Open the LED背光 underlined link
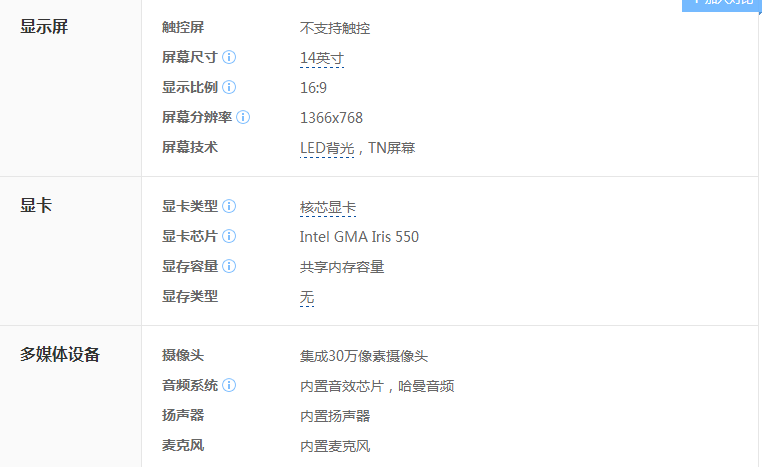The width and height of the screenshot is (766, 467). (x=327, y=148)
